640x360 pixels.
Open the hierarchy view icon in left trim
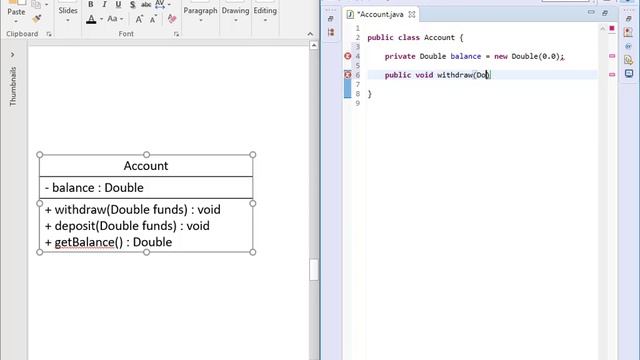click(x=331, y=32)
